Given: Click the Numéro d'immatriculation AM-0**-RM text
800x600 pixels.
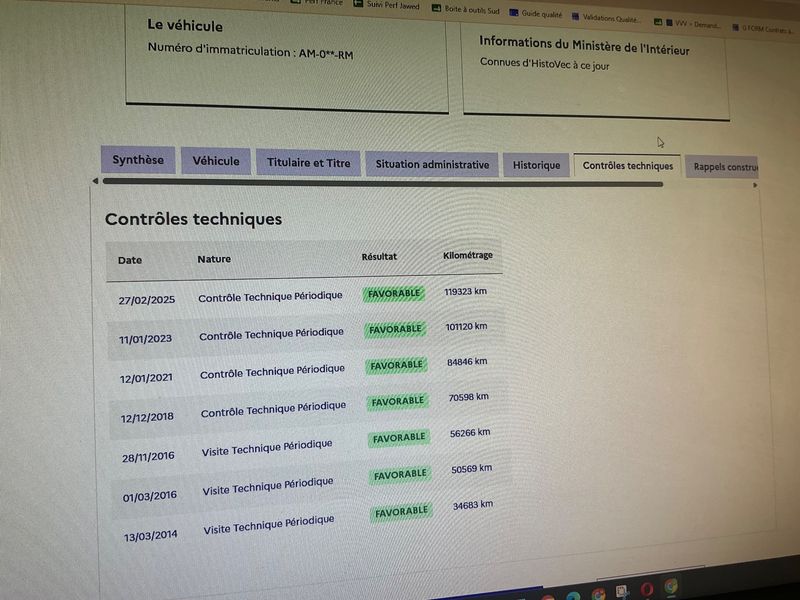Looking at the screenshot, I should point(251,51).
